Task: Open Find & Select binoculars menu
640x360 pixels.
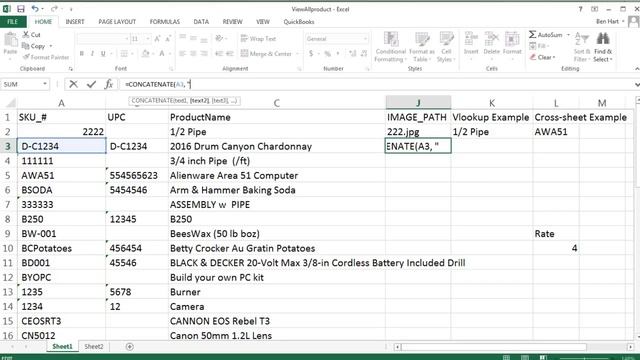Action: point(603,47)
